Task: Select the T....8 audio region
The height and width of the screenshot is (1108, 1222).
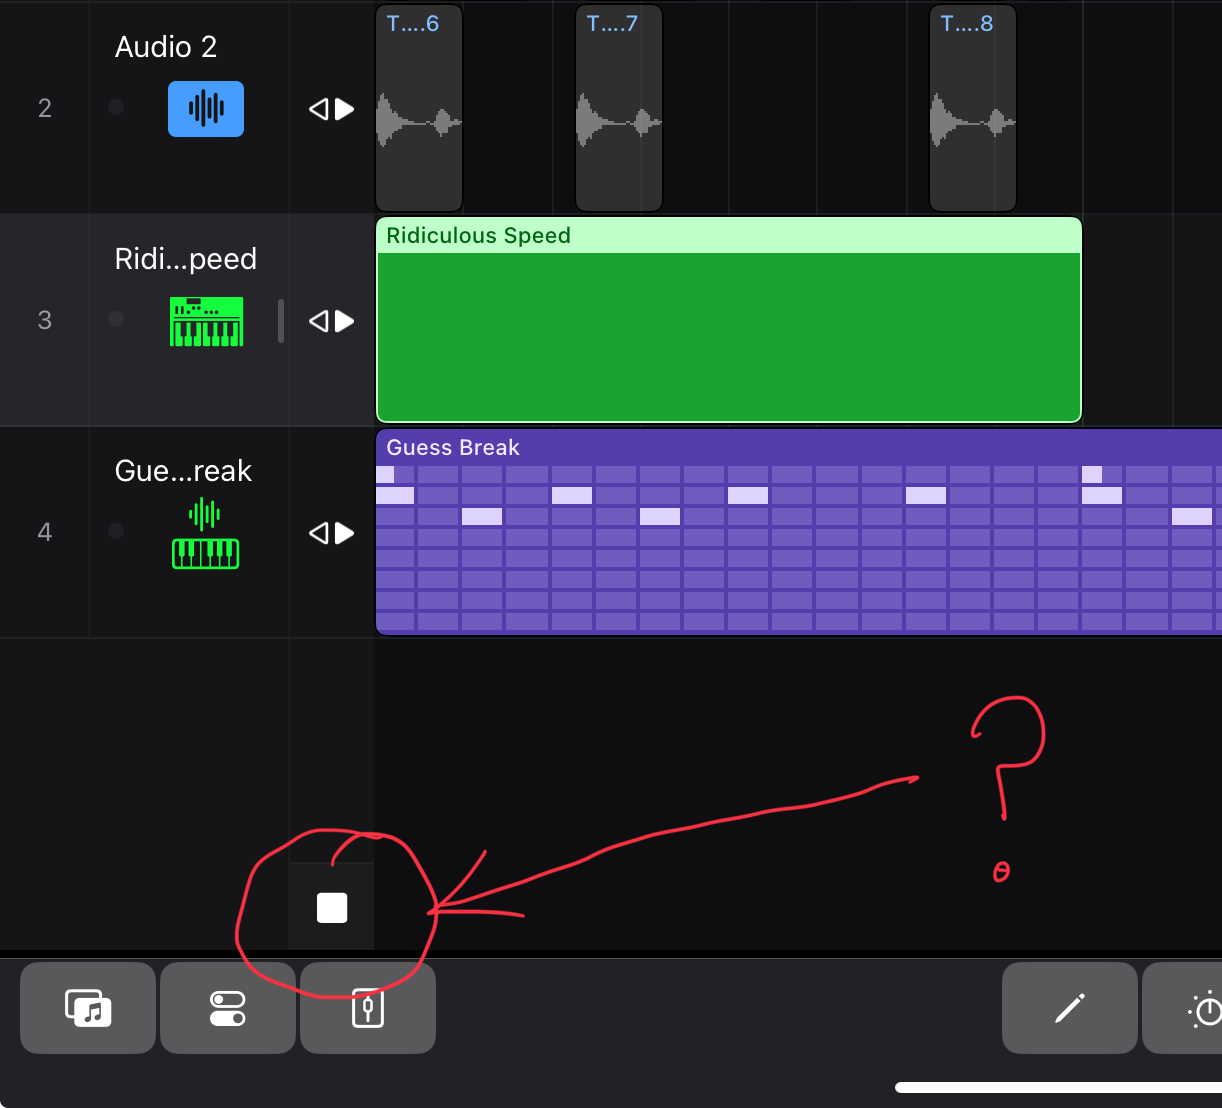Action: tap(973, 108)
